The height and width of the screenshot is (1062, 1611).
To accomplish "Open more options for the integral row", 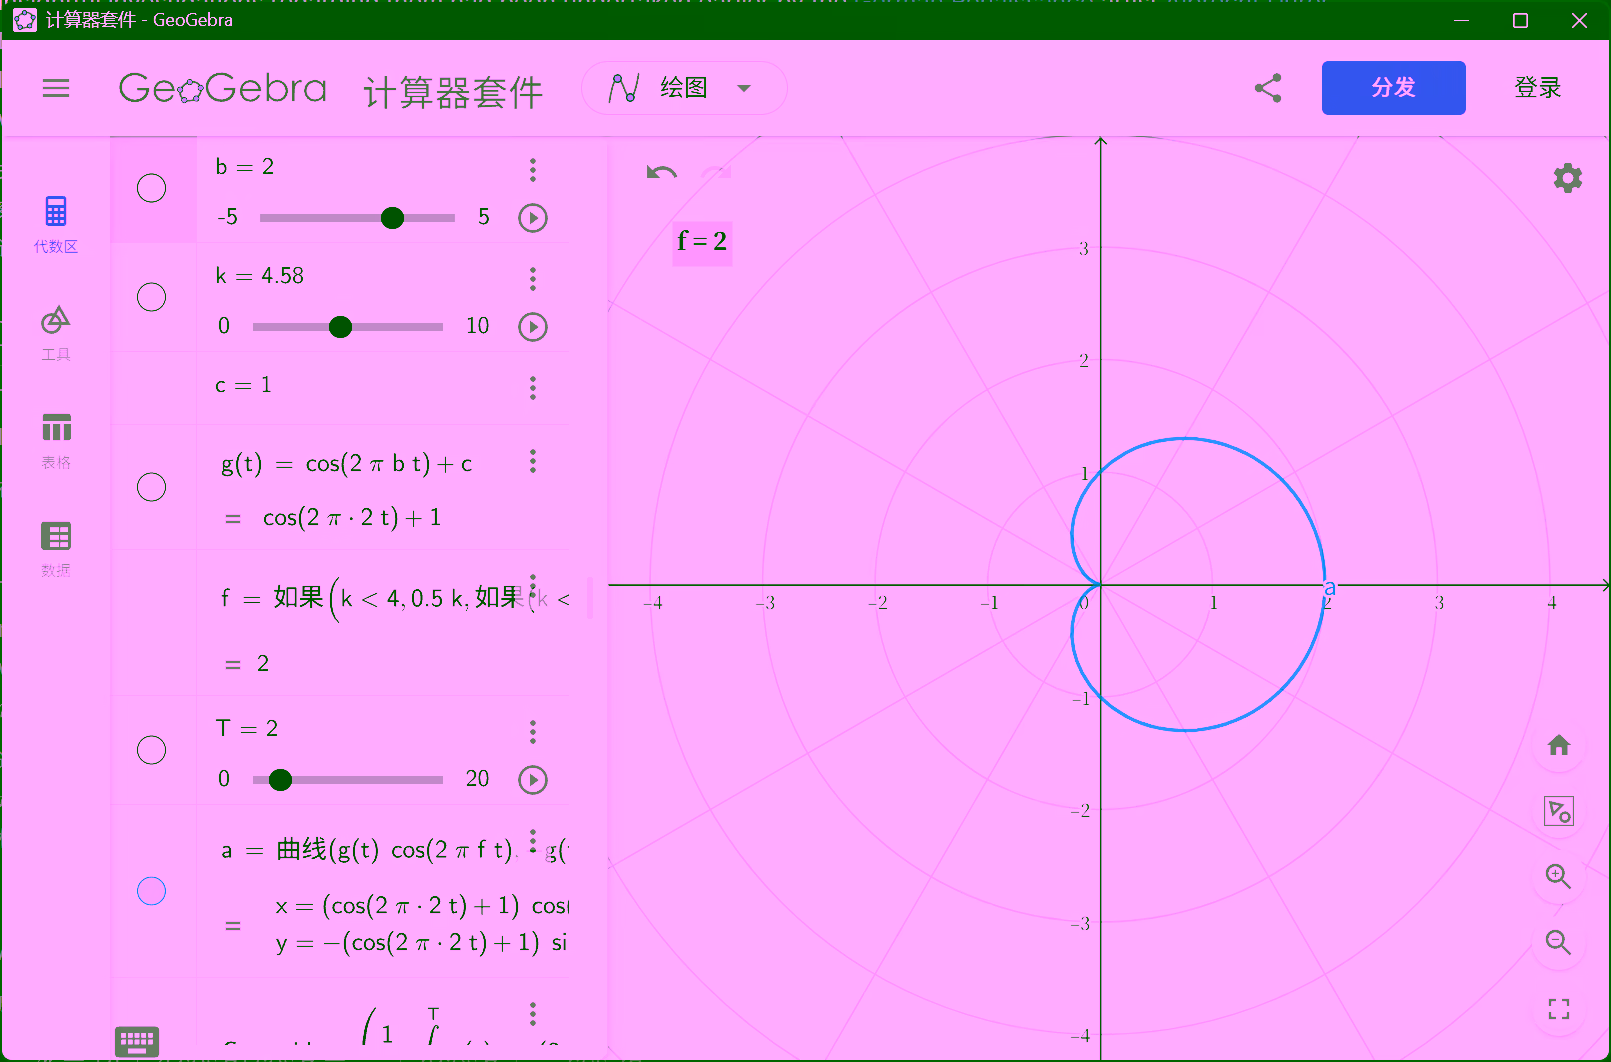I will [x=533, y=1014].
